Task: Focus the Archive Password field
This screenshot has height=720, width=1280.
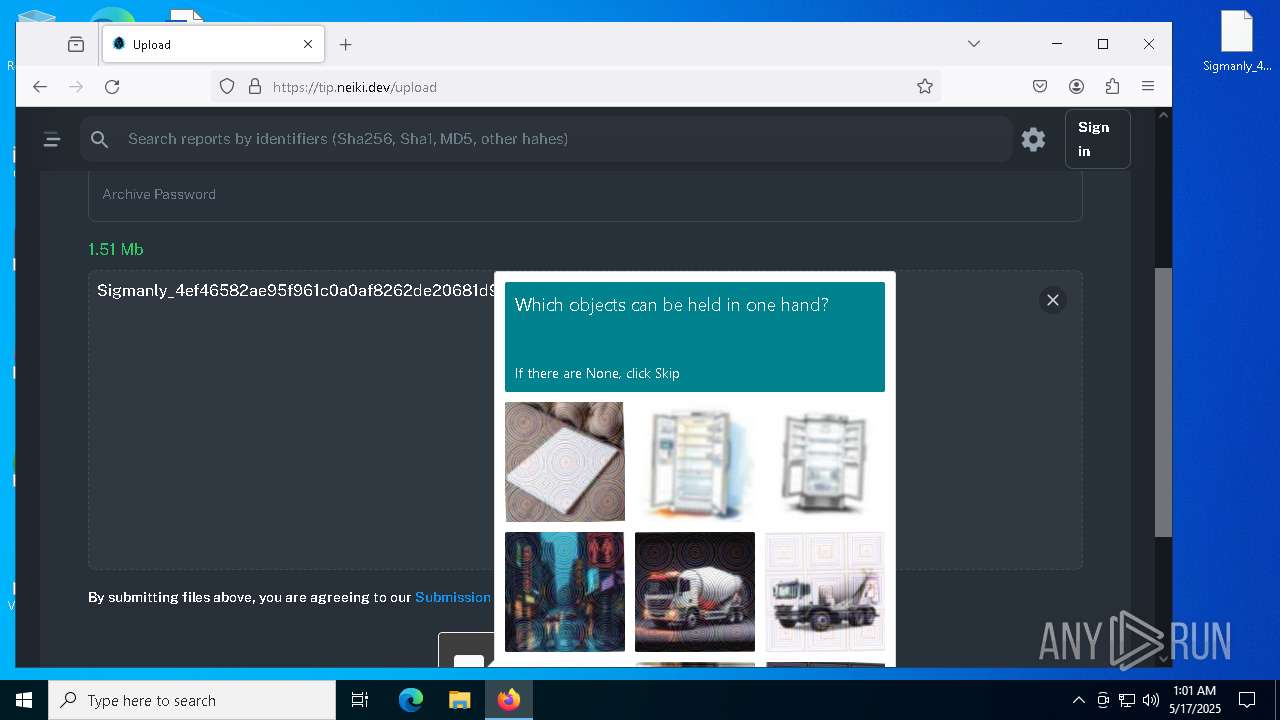Action: [585, 194]
